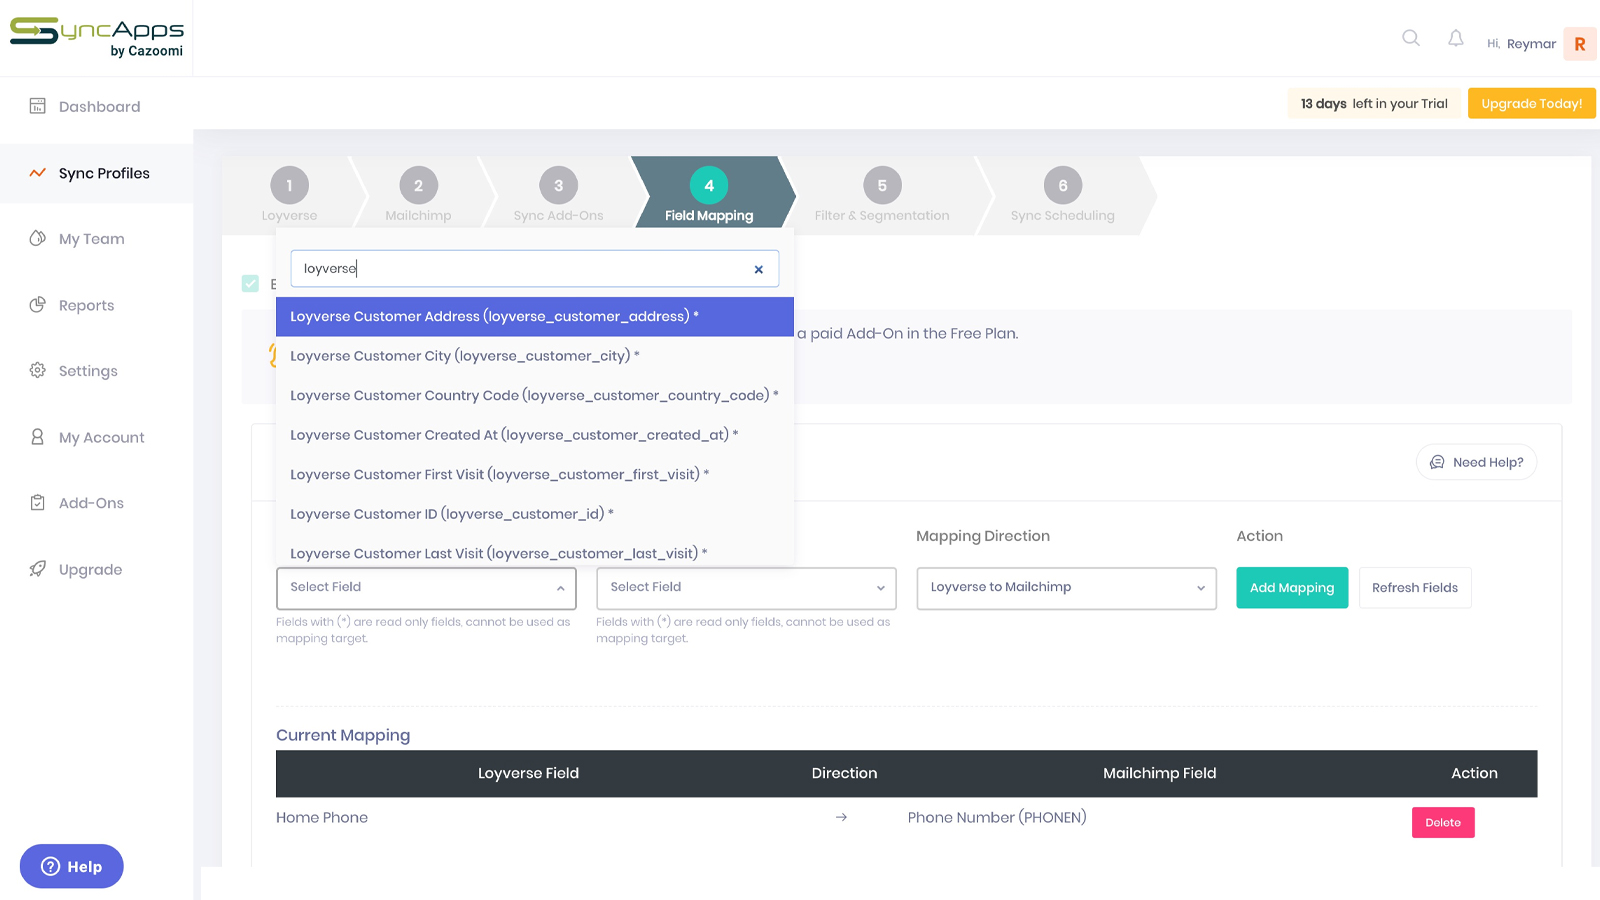Open the notifications bell icon

click(1455, 38)
